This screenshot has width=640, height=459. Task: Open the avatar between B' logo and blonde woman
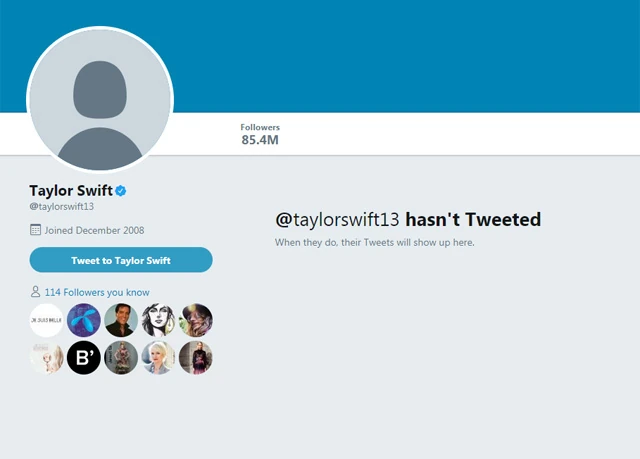click(x=121, y=357)
